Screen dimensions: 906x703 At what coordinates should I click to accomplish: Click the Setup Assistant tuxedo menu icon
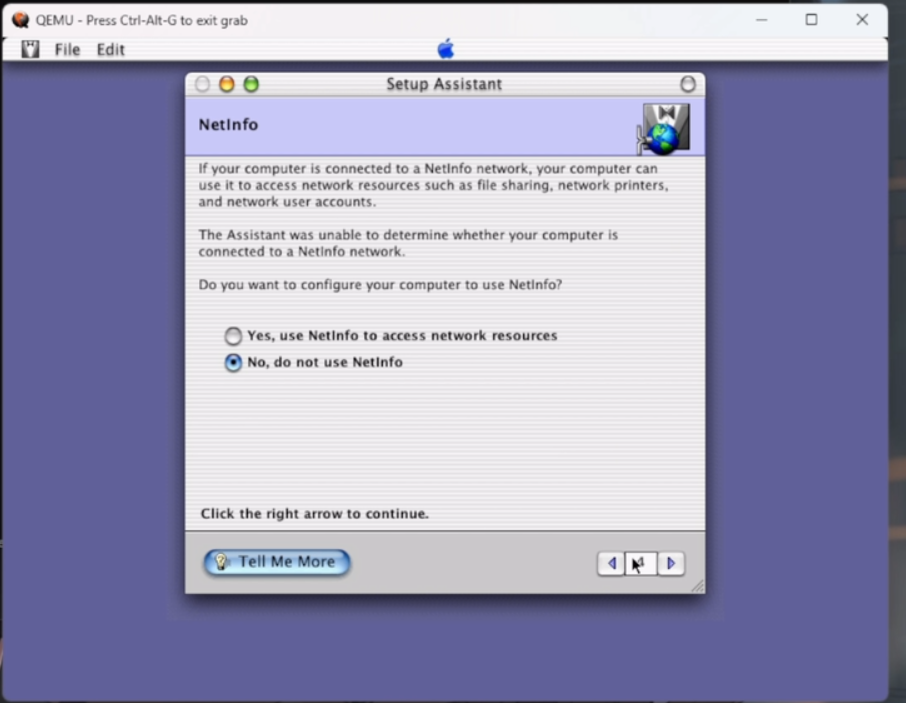[x=31, y=49]
